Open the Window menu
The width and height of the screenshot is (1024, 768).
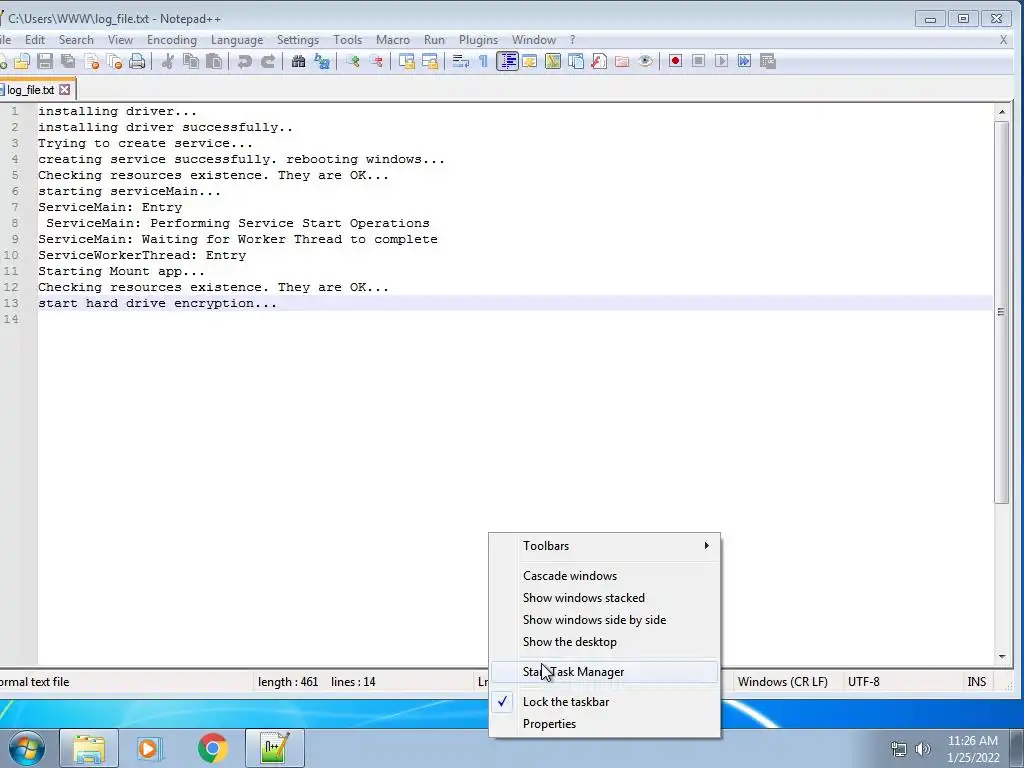point(534,40)
